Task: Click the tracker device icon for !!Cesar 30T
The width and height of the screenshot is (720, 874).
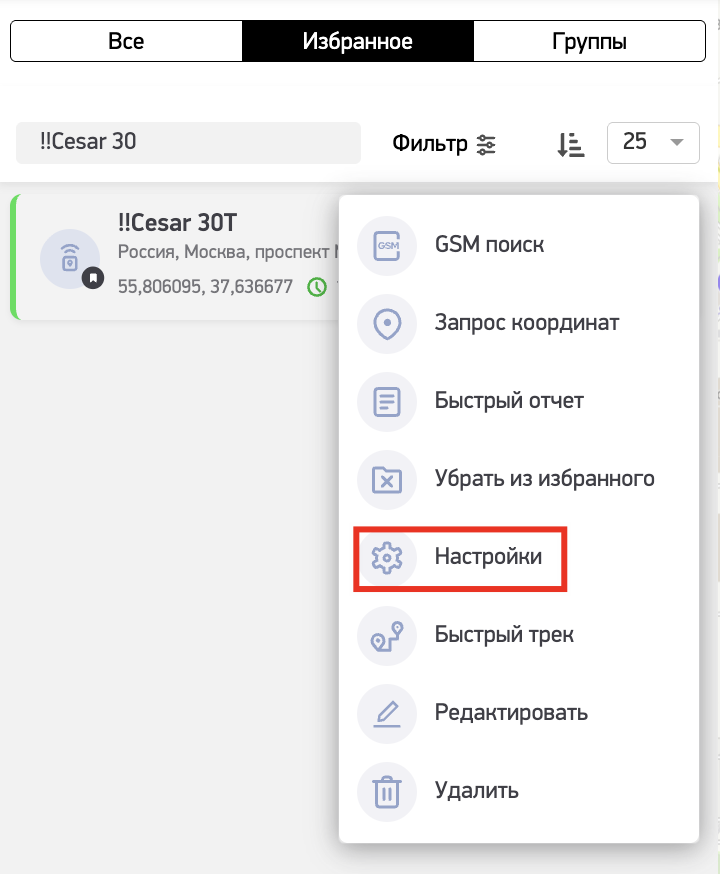Action: pyautogui.click(x=69, y=258)
